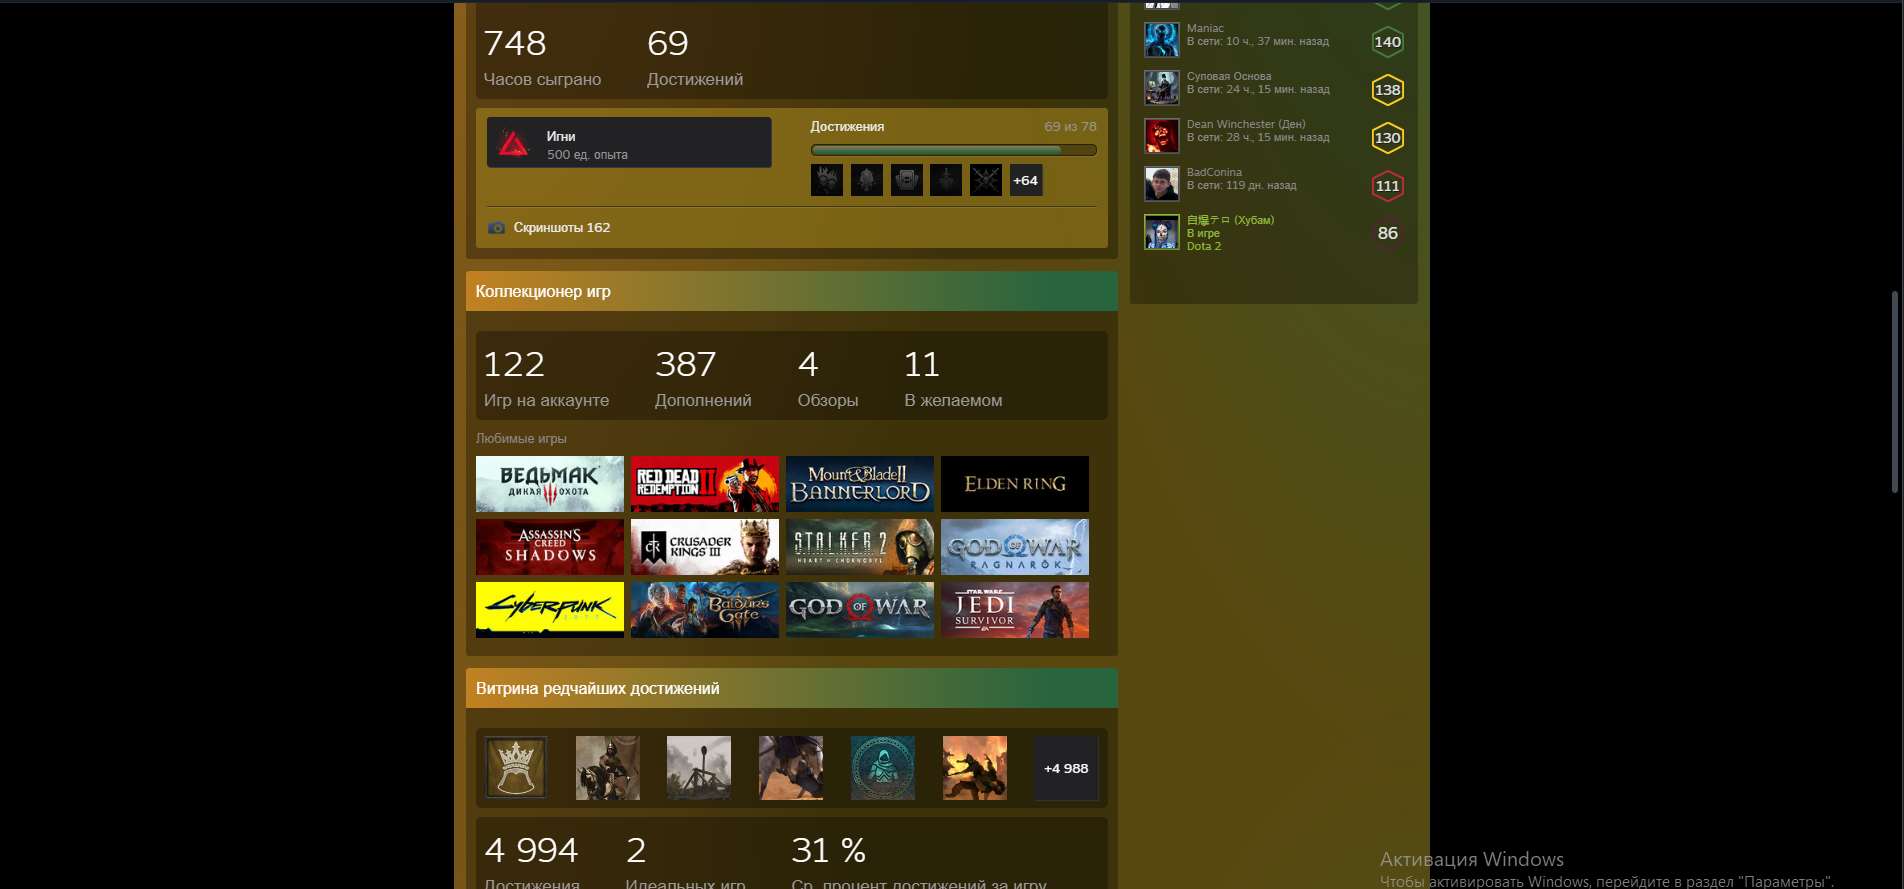Click the level 138 badge of Суповая Основа
The height and width of the screenshot is (889, 1904).
1387,90
